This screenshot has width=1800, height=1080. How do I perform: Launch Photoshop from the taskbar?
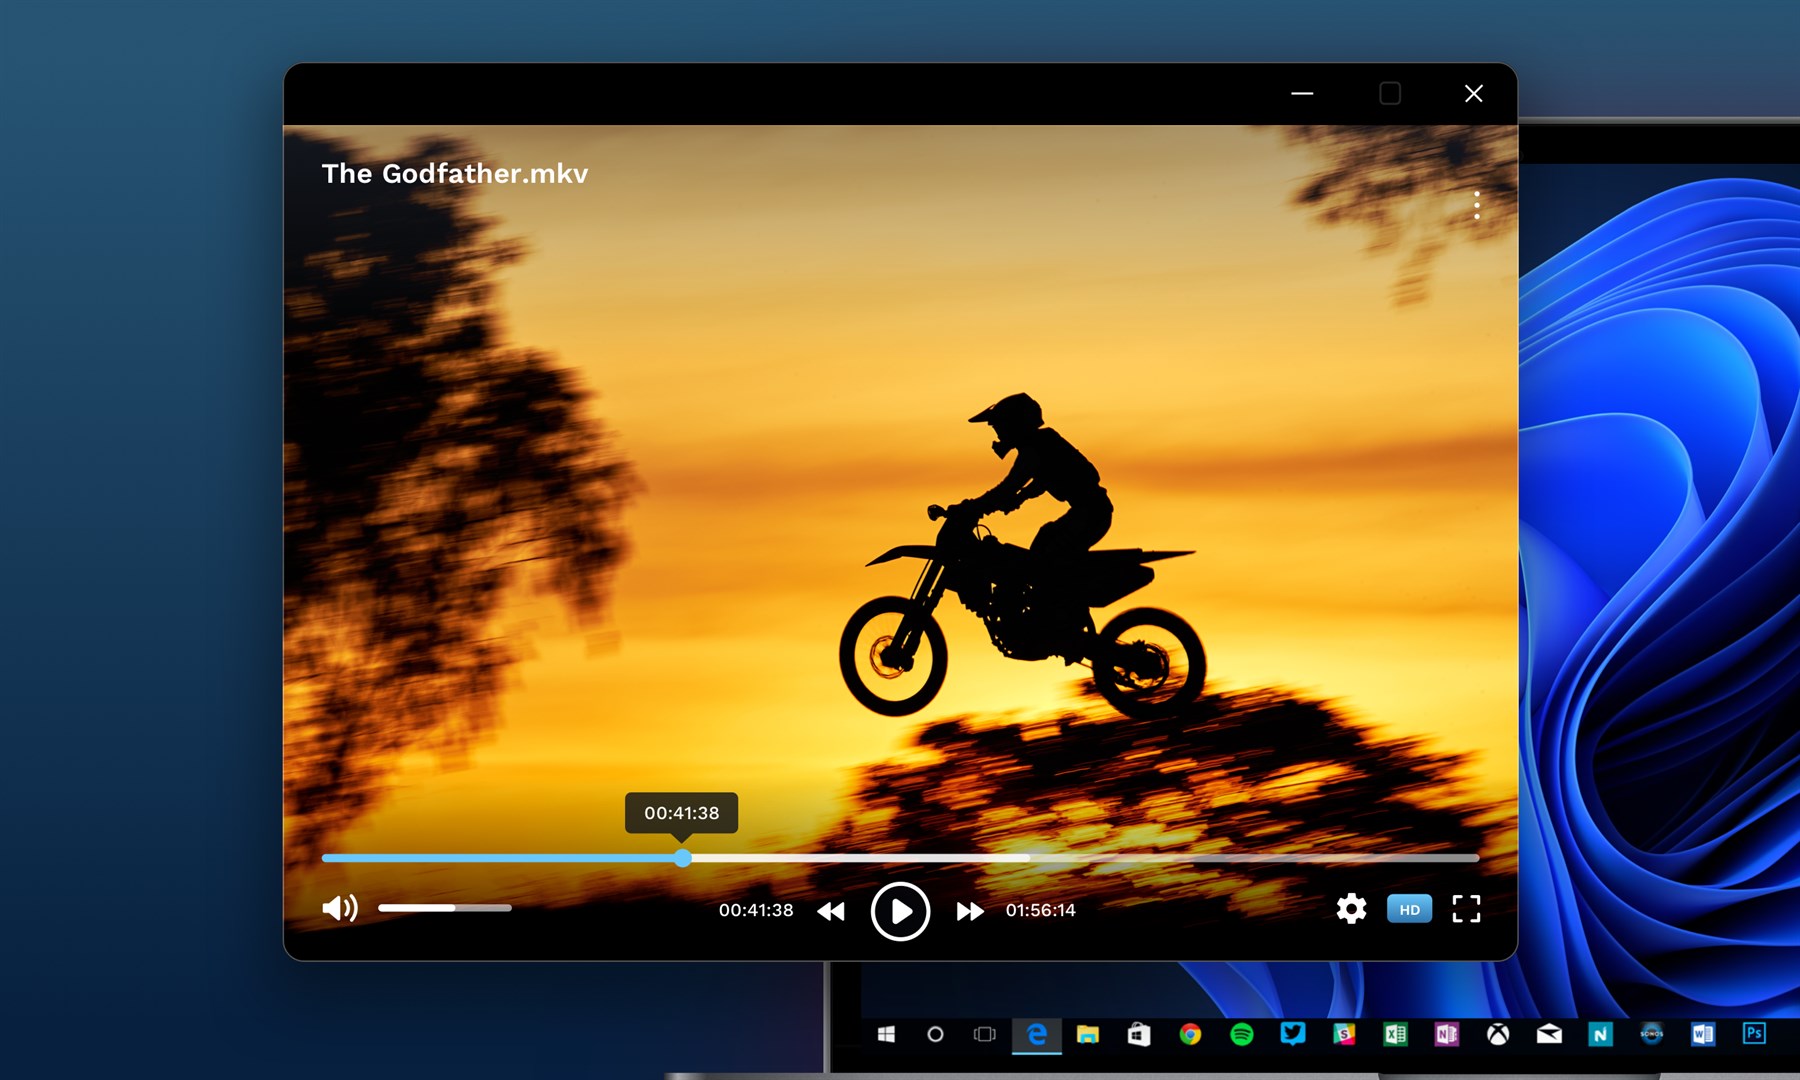coord(1754,1033)
